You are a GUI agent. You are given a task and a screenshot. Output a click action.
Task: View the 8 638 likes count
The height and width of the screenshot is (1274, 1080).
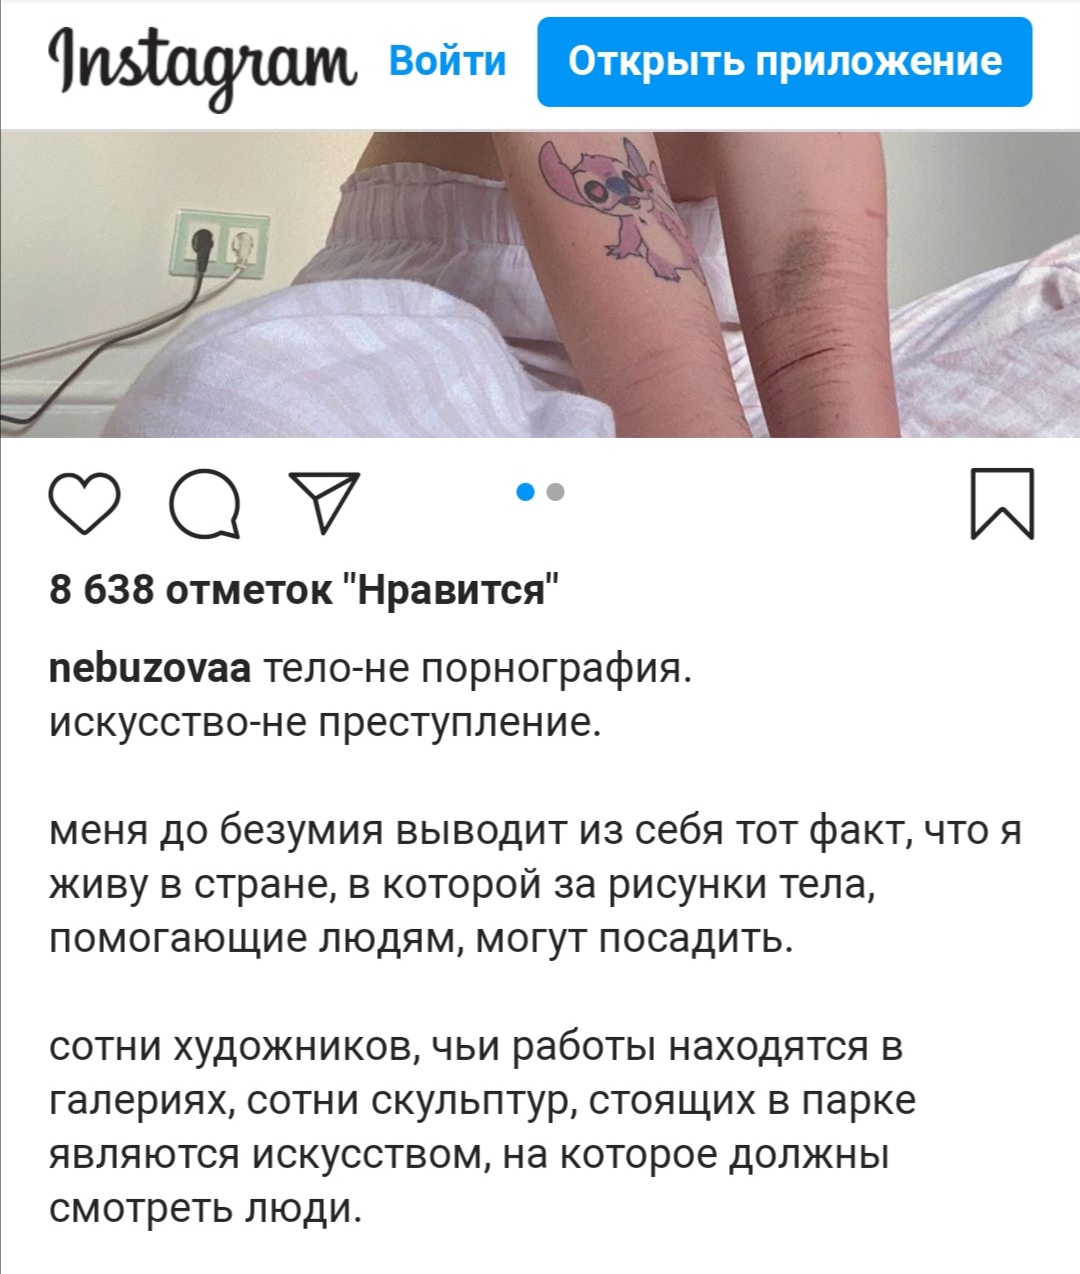304,589
